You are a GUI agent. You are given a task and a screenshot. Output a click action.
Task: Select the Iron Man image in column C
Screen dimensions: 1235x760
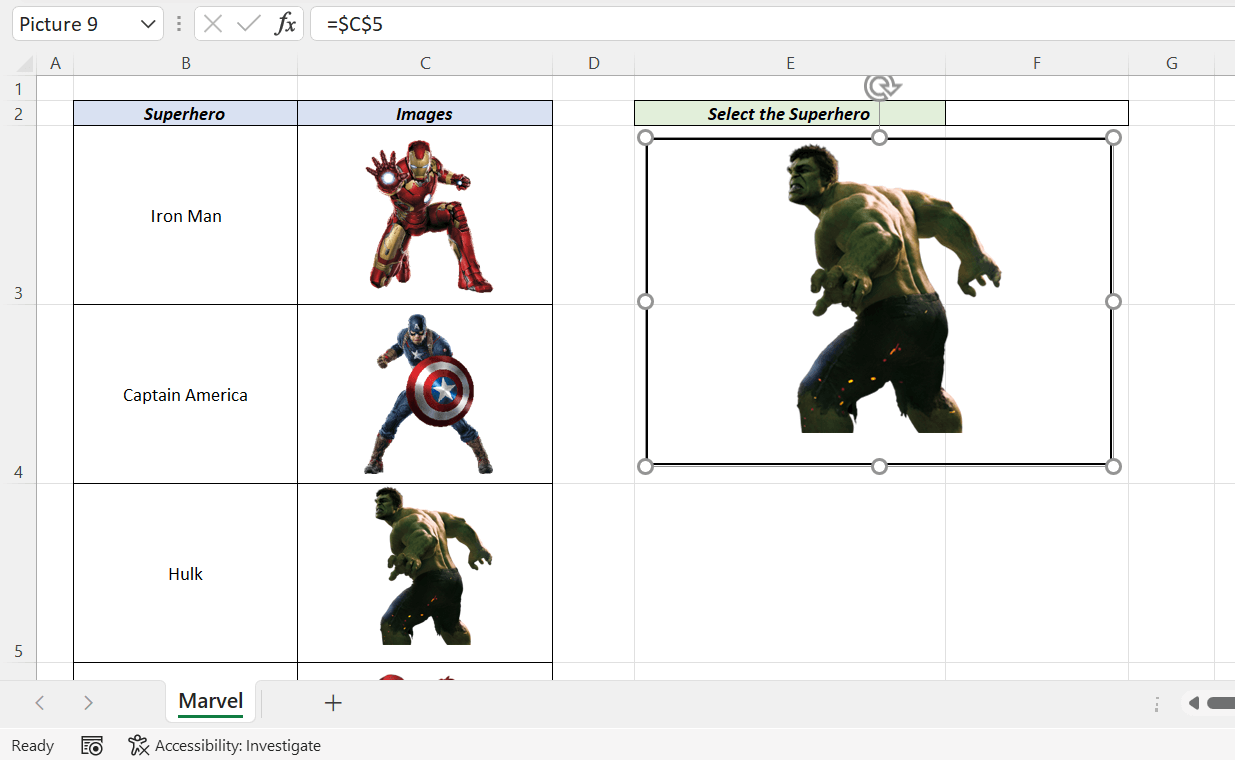pyautogui.click(x=424, y=214)
